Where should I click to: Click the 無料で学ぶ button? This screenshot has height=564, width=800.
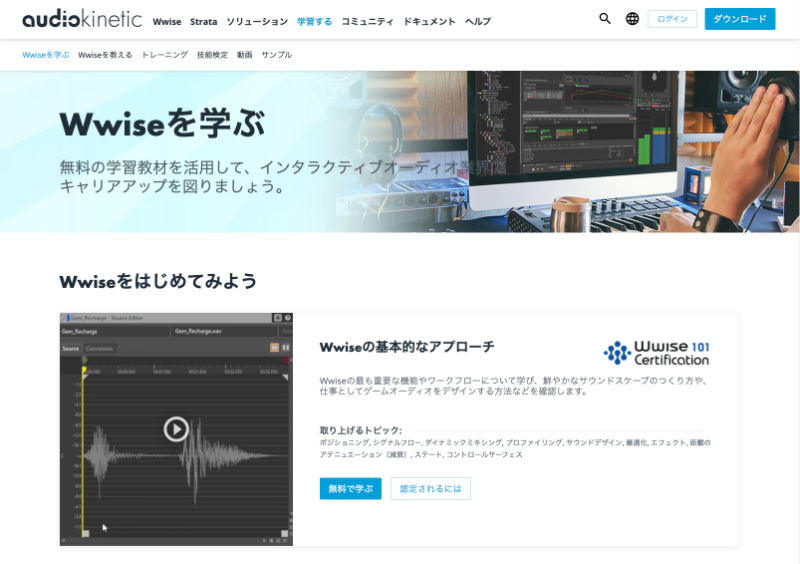coord(350,488)
